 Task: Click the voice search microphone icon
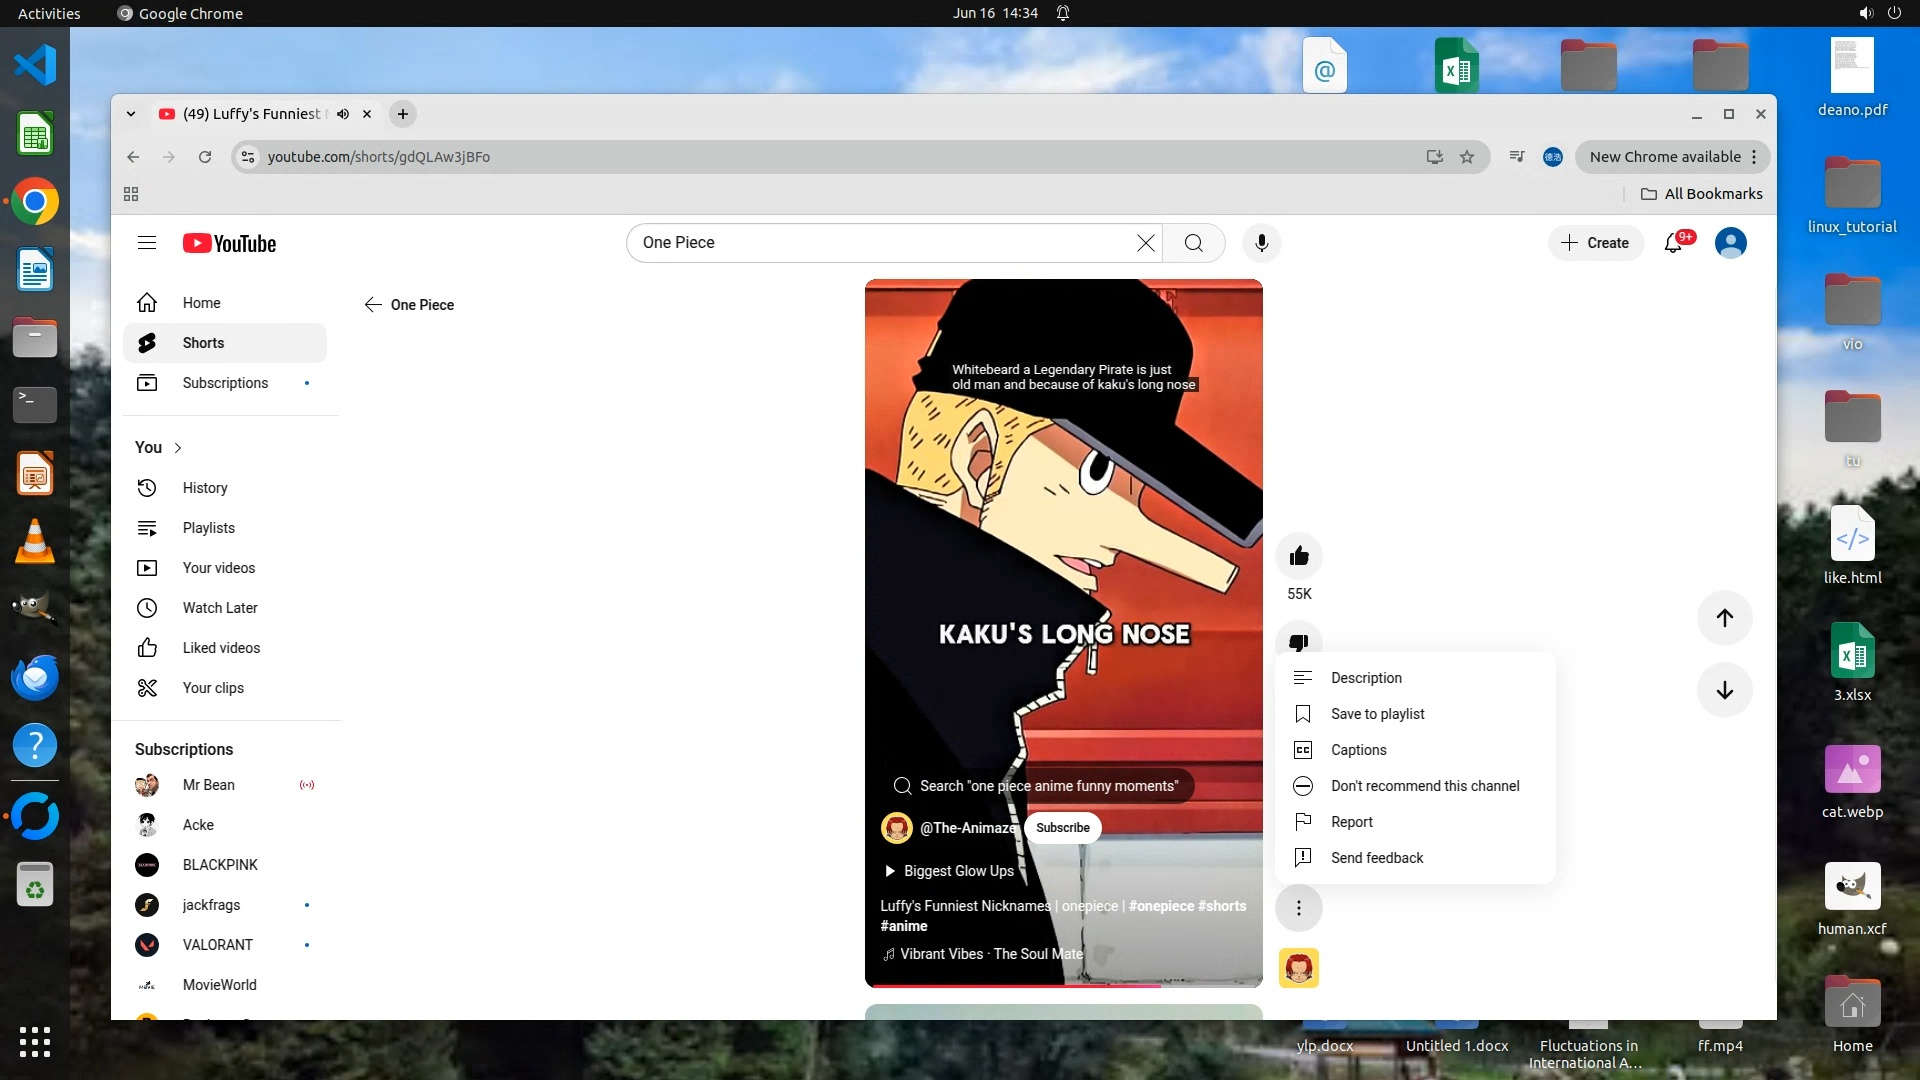(1261, 243)
